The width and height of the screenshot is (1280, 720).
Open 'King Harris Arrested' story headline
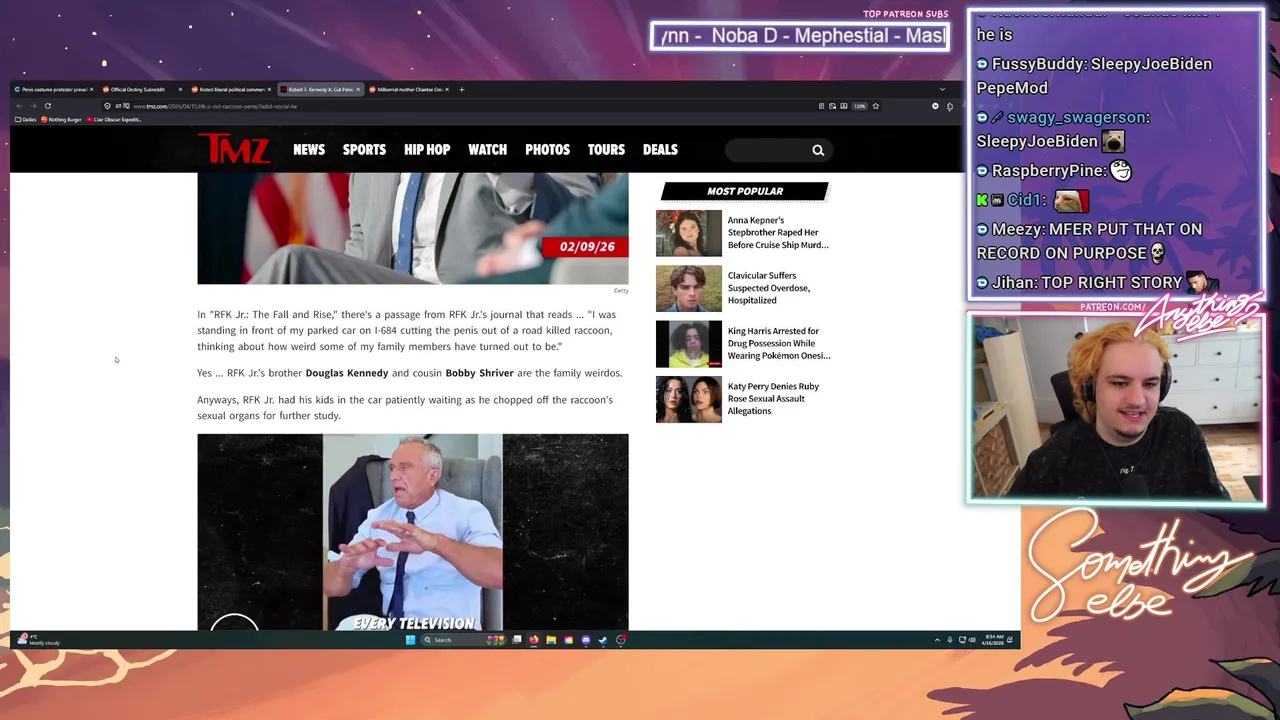(x=779, y=343)
